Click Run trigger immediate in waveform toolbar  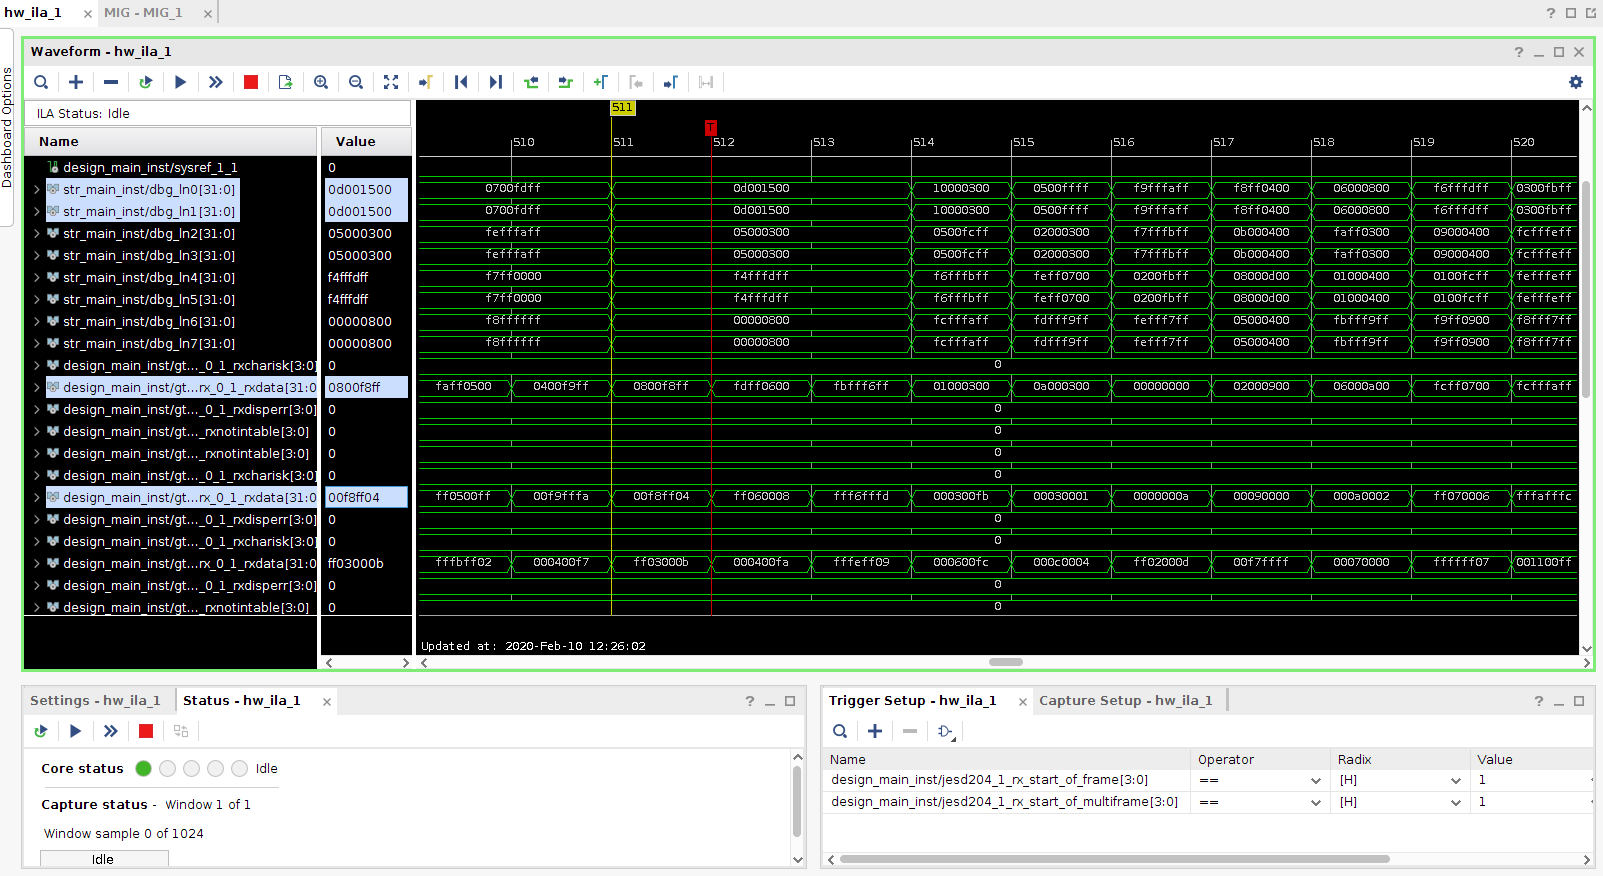215,82
